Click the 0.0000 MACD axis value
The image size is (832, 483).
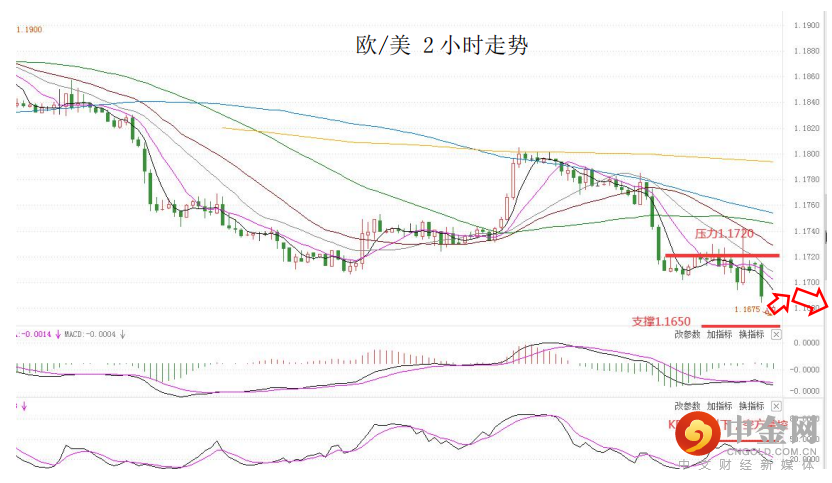807,343
